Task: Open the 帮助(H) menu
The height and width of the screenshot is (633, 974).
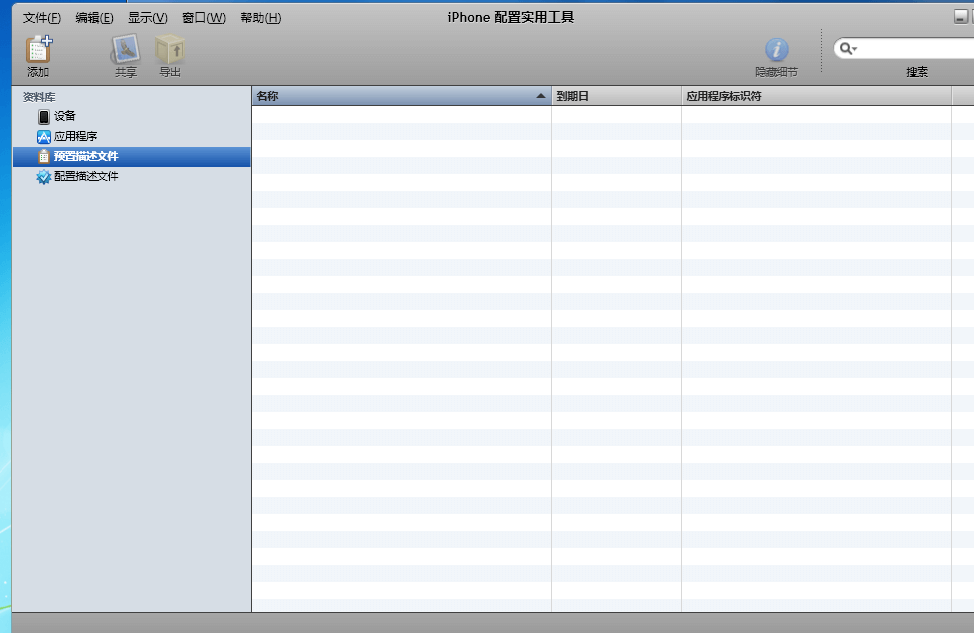Action: point(261,18)
